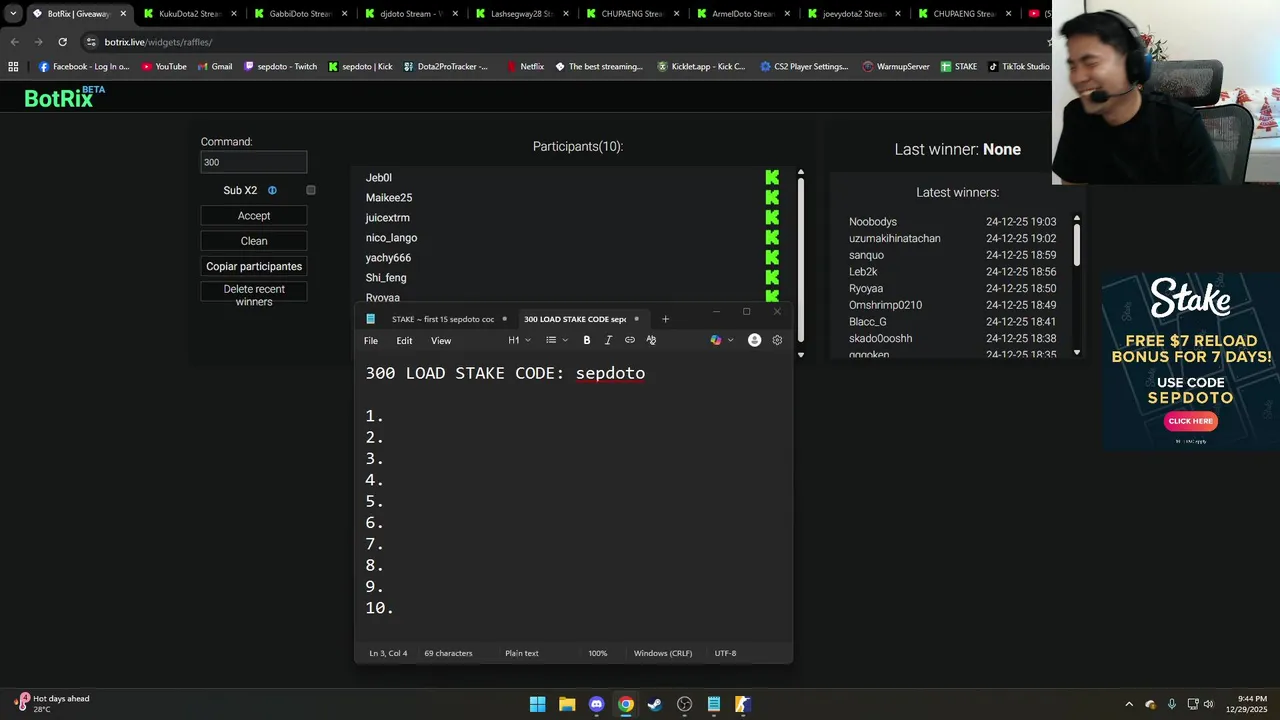Open list style dropdown in Notepad

[556, 340]
